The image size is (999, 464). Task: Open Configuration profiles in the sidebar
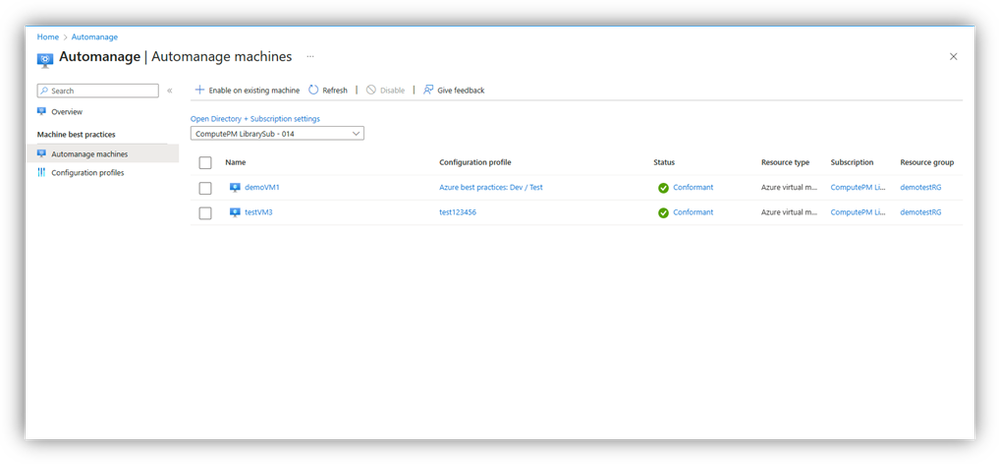(x=87, y=173)
